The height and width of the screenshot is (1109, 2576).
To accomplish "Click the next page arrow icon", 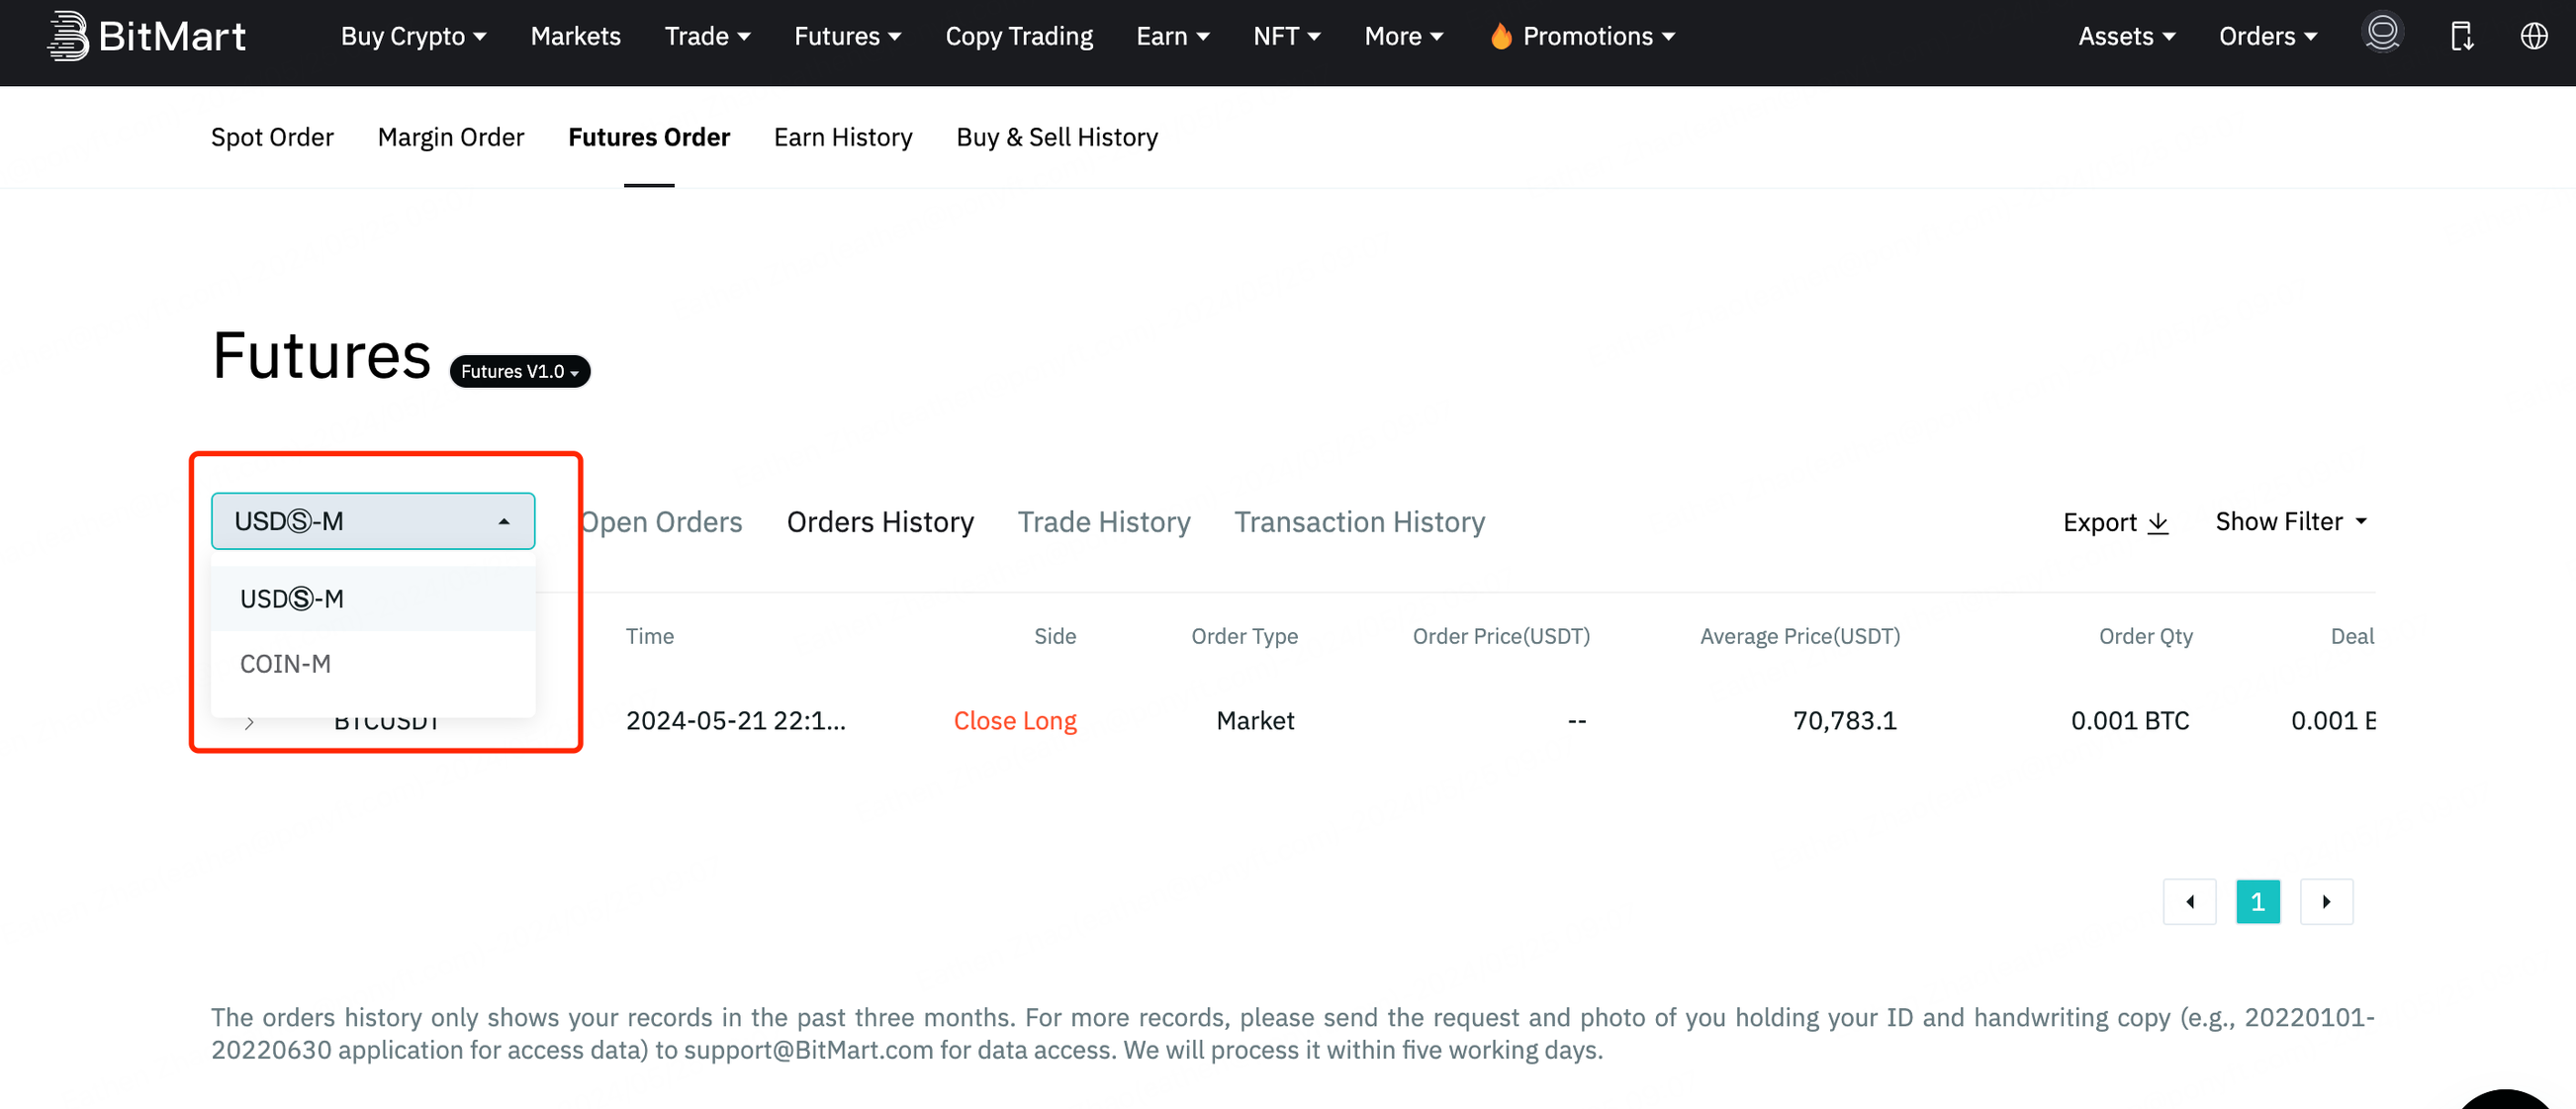I will [2326, 901].
